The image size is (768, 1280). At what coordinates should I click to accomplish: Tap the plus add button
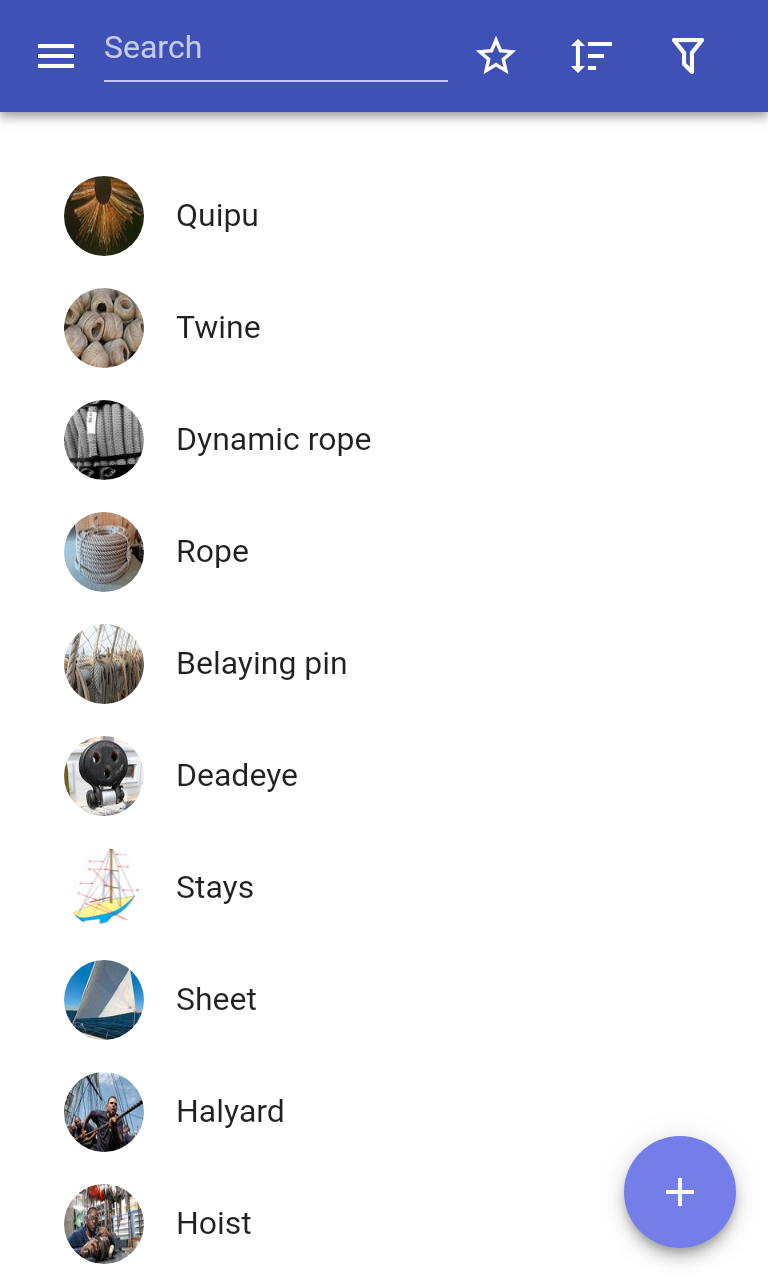(680, 1192)
